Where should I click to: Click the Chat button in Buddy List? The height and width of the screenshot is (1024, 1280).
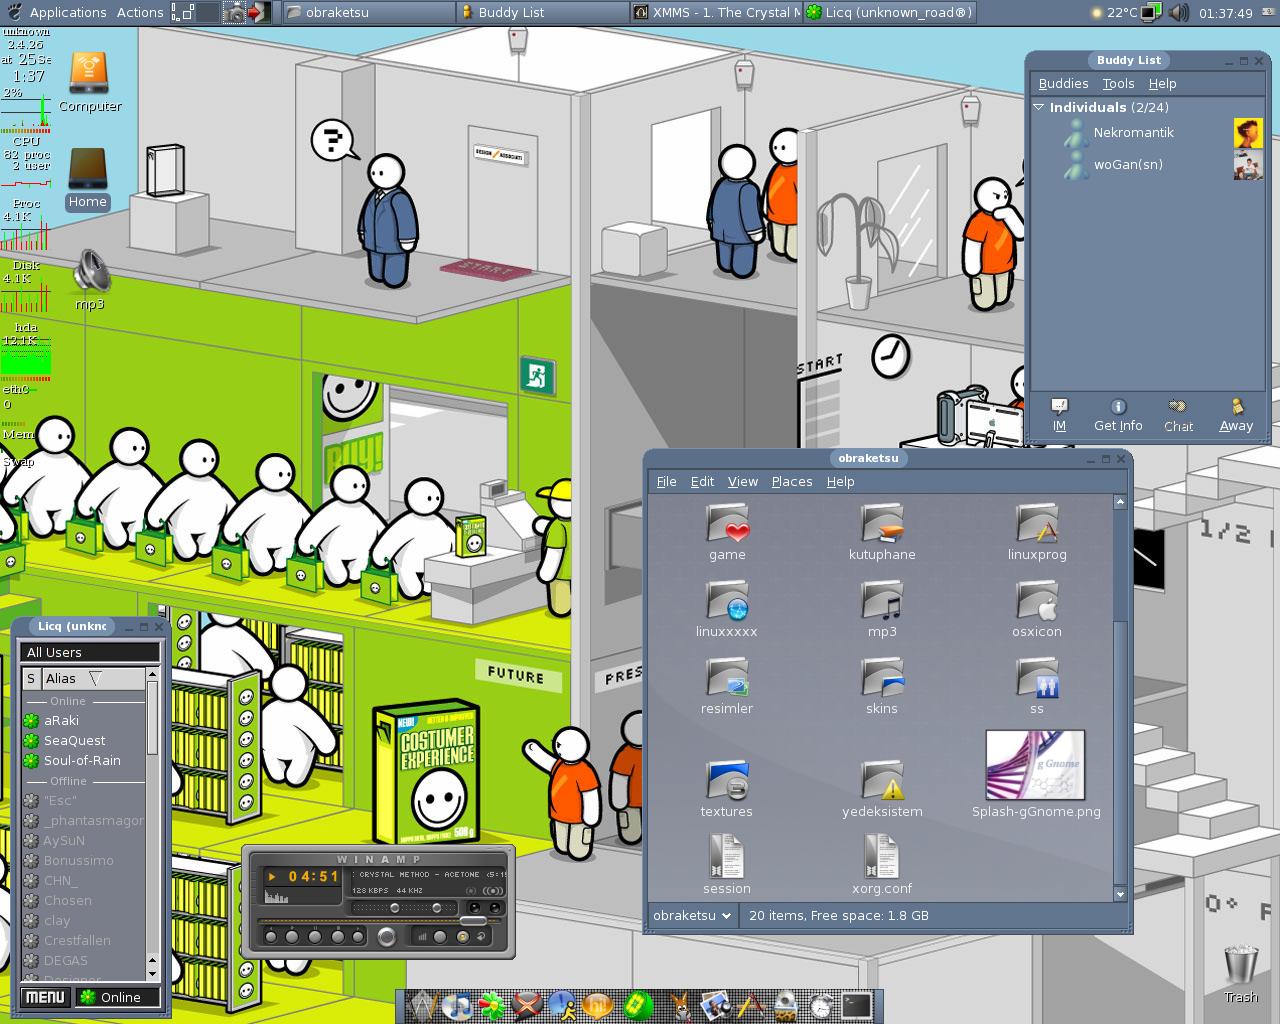coord(1178,415)
